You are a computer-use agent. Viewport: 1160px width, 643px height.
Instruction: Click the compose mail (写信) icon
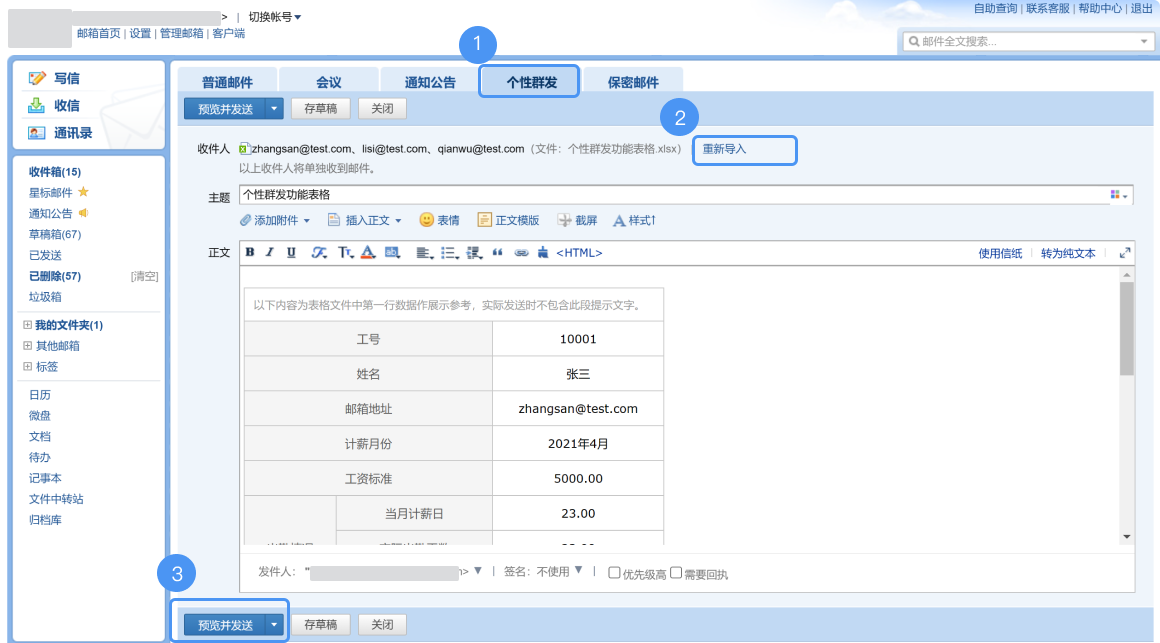[x=38, y=78]
